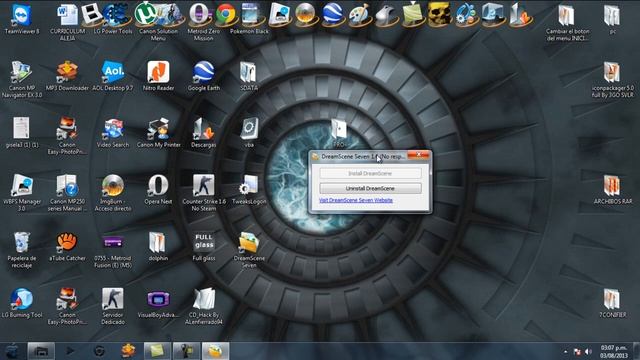Switch to DreamScene Seven taskbar button
Viewport: 640px width, 360px height.
point(216,351)
